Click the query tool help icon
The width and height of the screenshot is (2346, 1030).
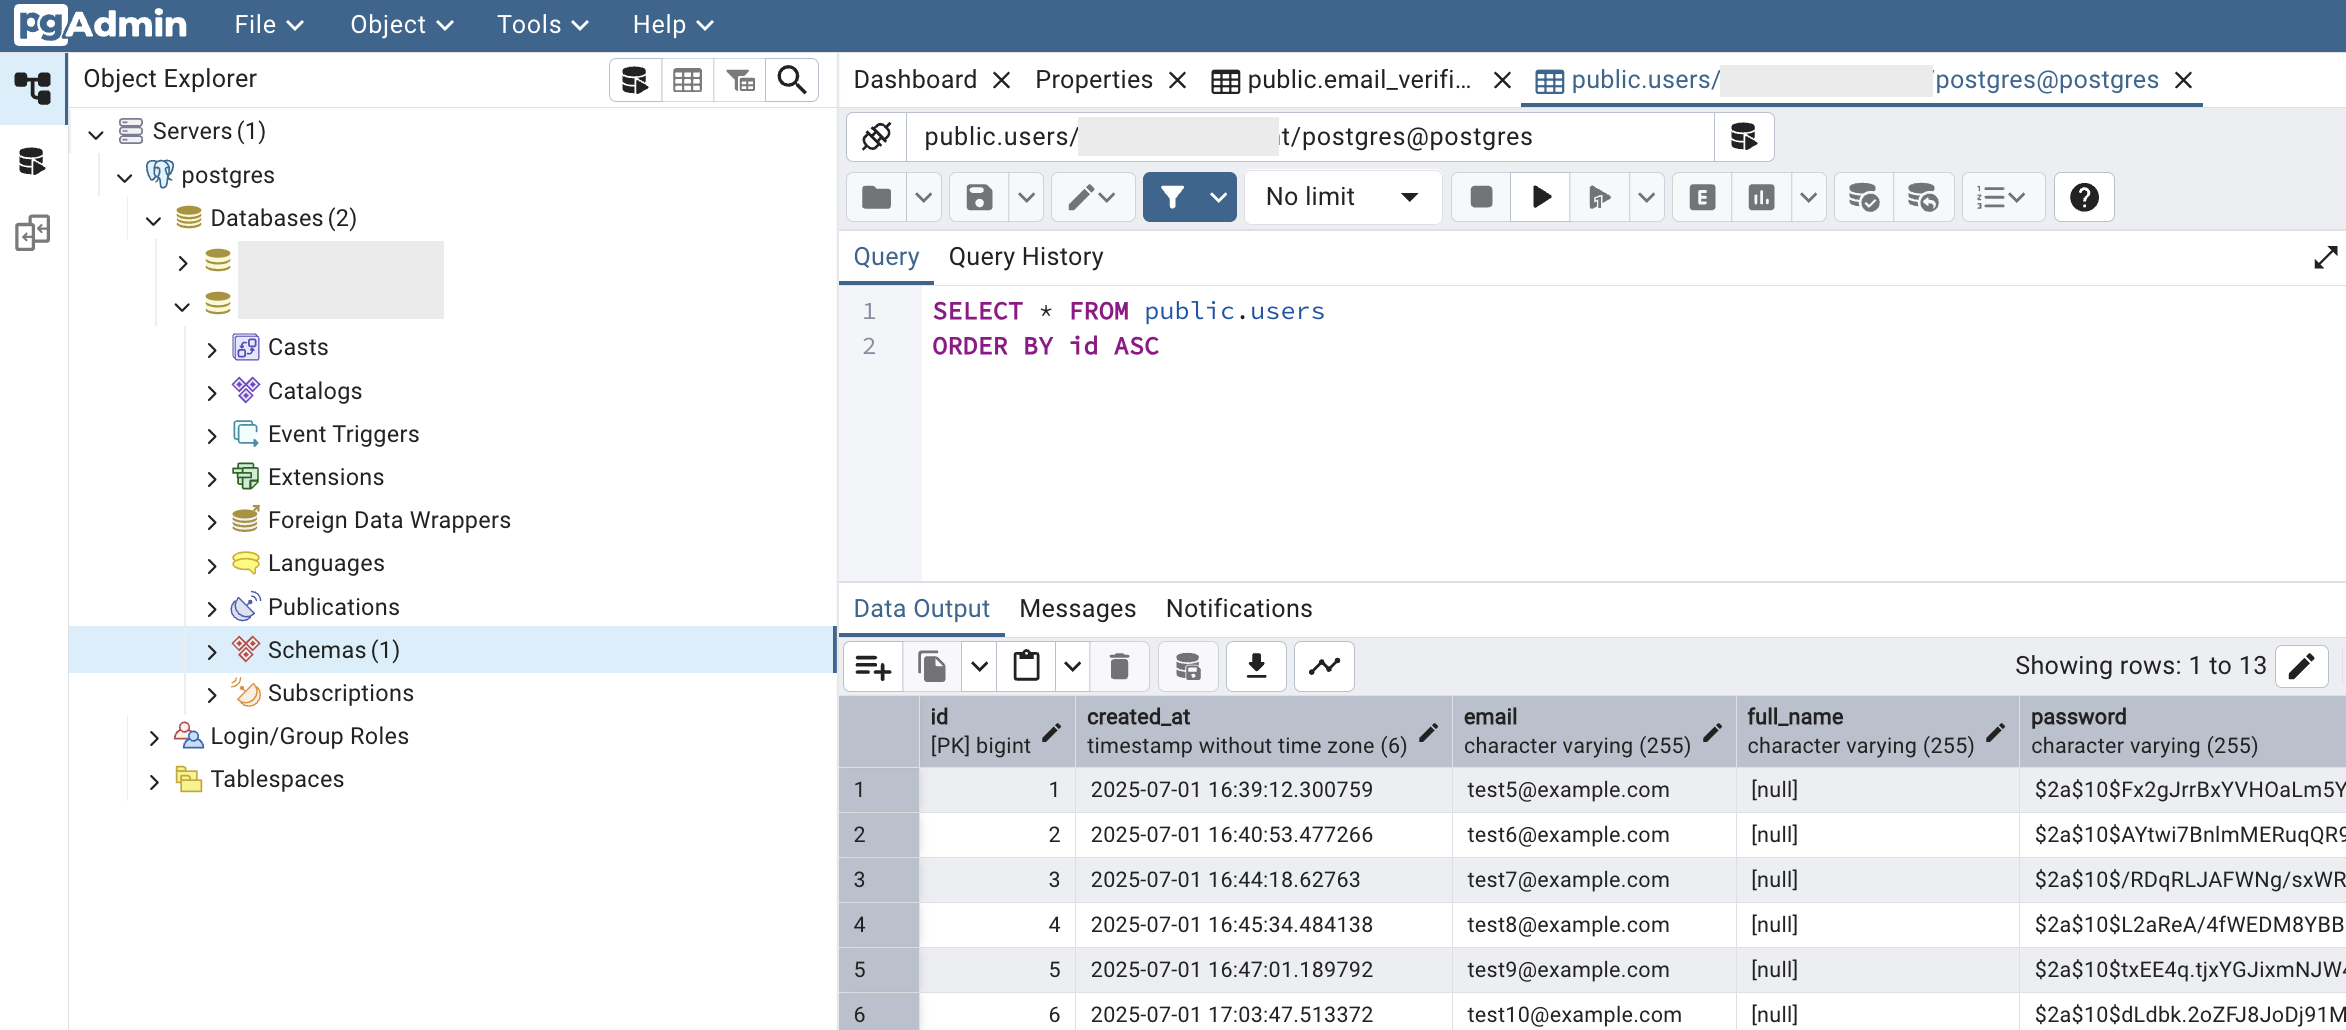coord(2084,197)
